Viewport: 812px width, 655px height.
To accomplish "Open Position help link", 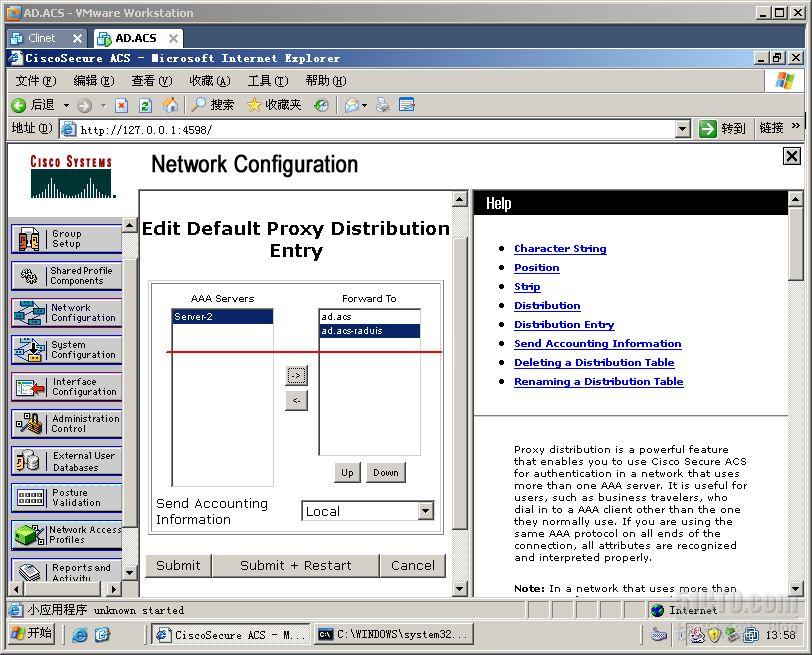I will (536, 268).
